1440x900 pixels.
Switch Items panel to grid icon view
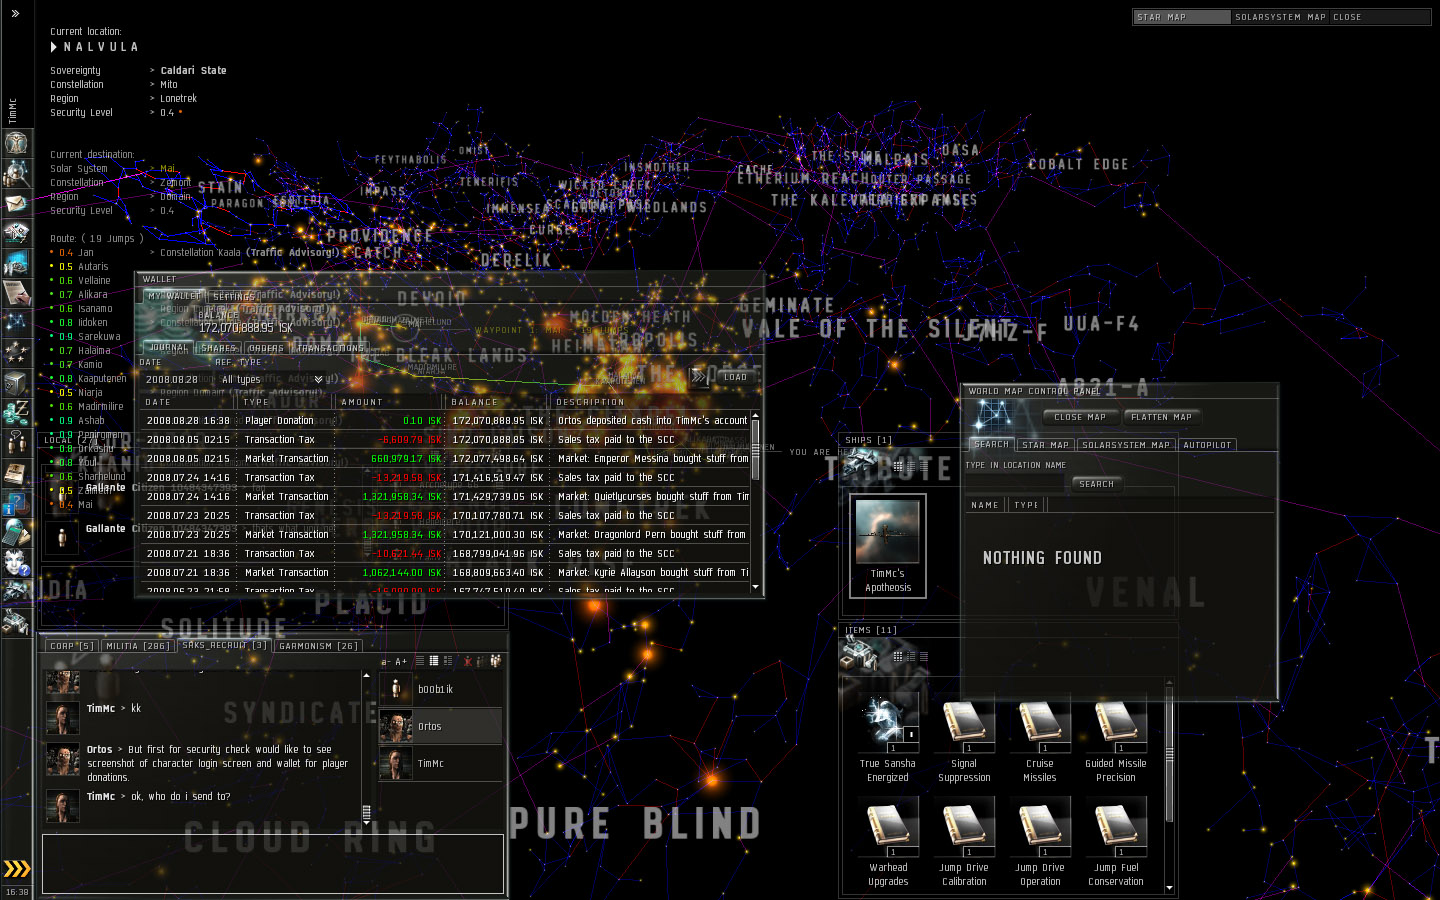point(898,657)
